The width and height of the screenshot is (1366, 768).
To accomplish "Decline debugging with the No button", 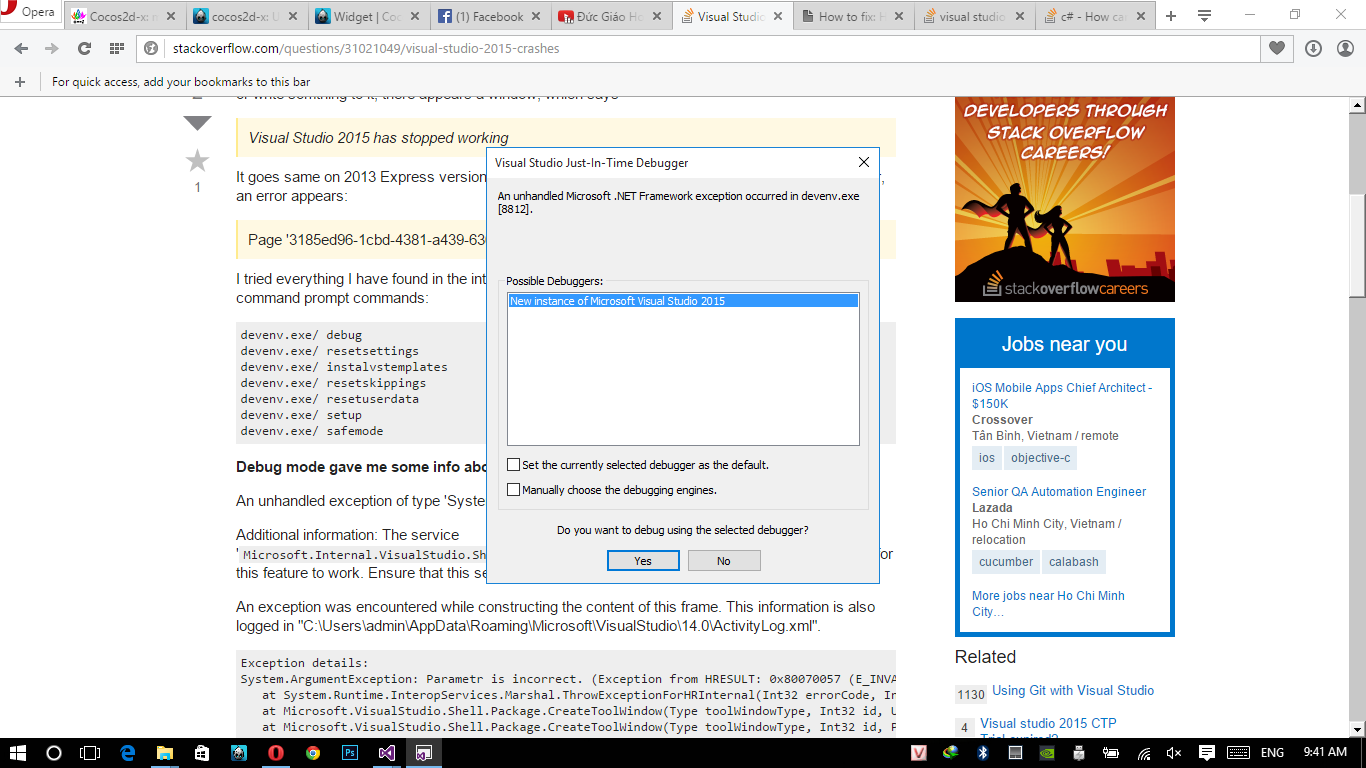I will click(724, 561).
